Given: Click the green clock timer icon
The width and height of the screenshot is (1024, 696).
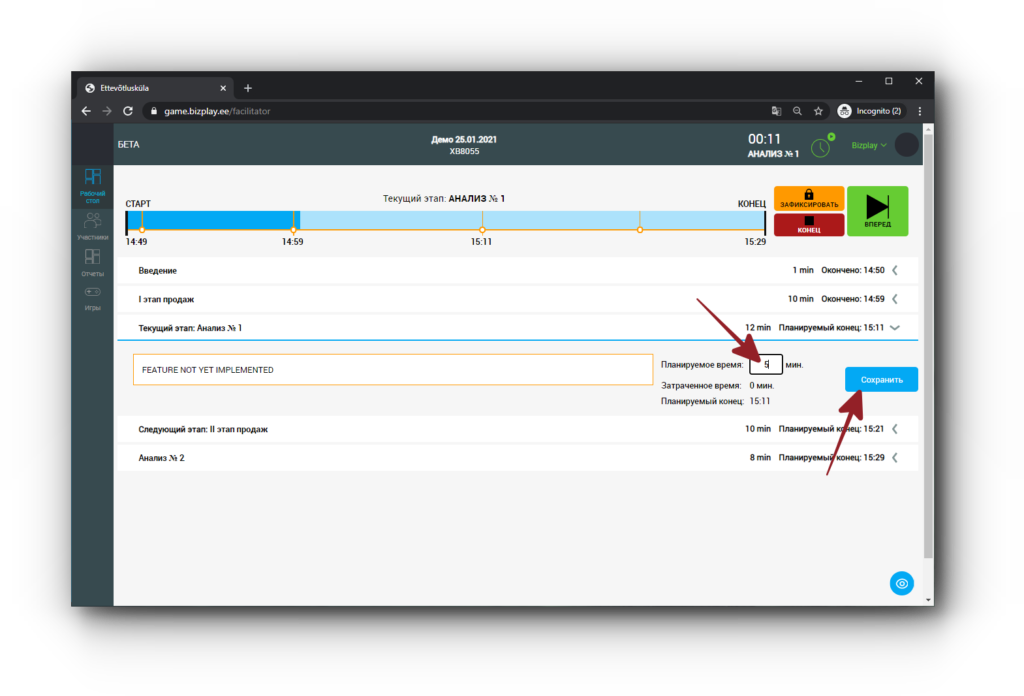Looking at the screenshot, I should point(820,147).
